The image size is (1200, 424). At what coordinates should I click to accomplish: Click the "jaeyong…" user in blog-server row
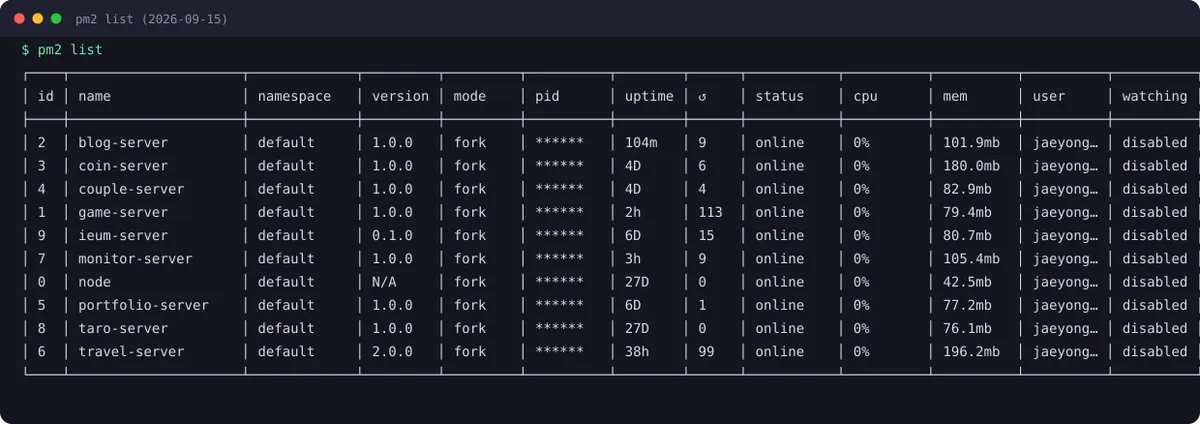[x=1065, y=143]
